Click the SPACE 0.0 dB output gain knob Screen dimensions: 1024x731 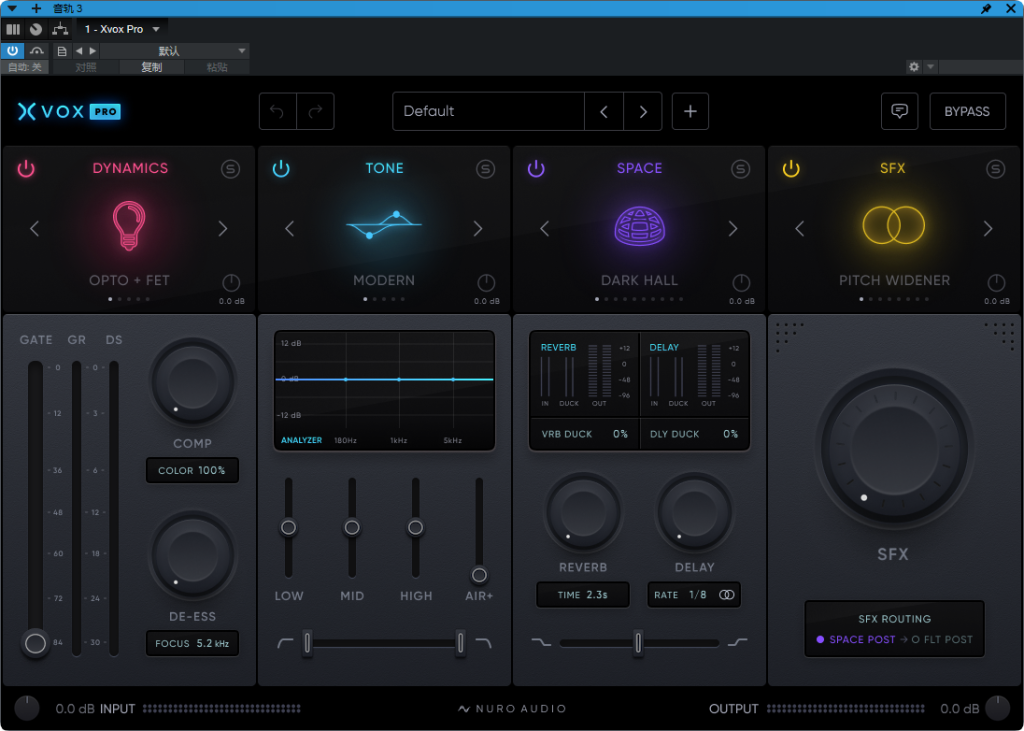[x=741, y=283]
